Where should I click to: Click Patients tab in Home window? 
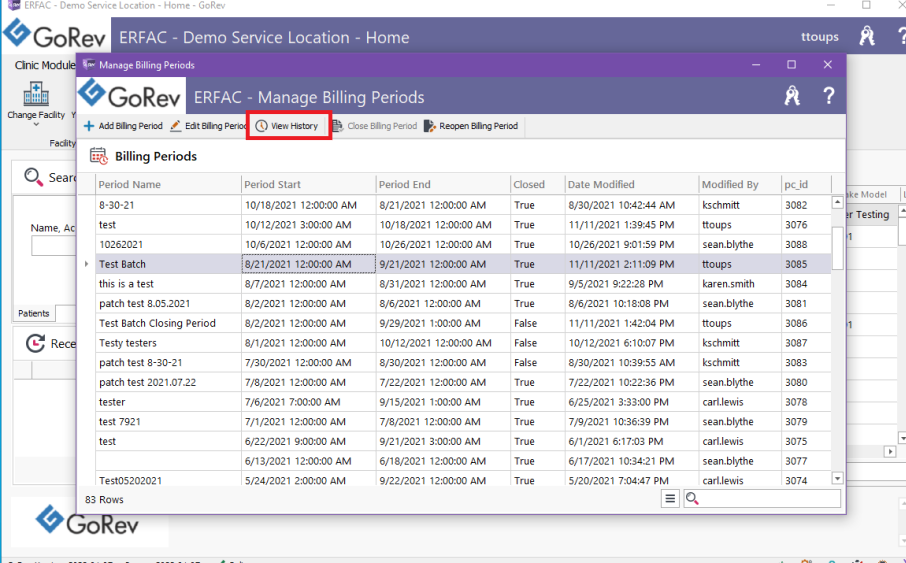pos(34,313)
